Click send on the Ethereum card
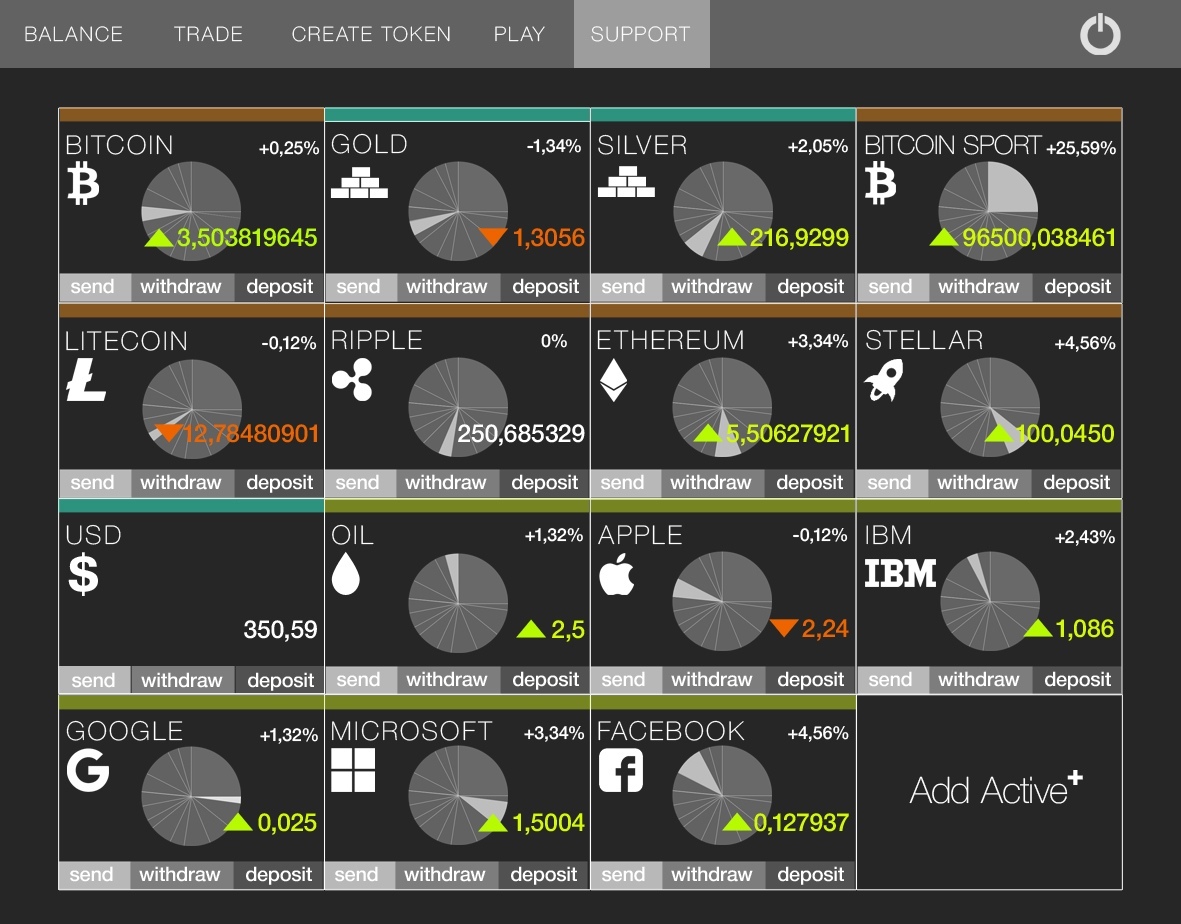 [x=626, y=483]
